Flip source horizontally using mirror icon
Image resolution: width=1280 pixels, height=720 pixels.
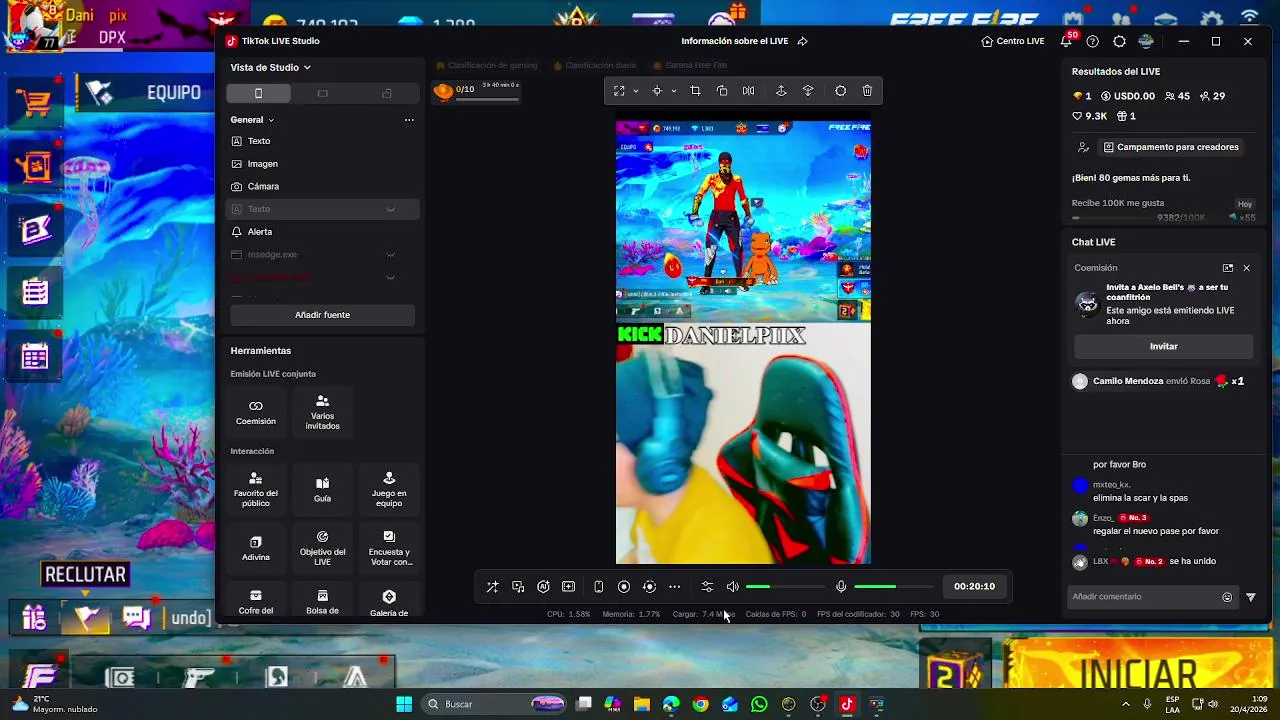click(748, 91)
